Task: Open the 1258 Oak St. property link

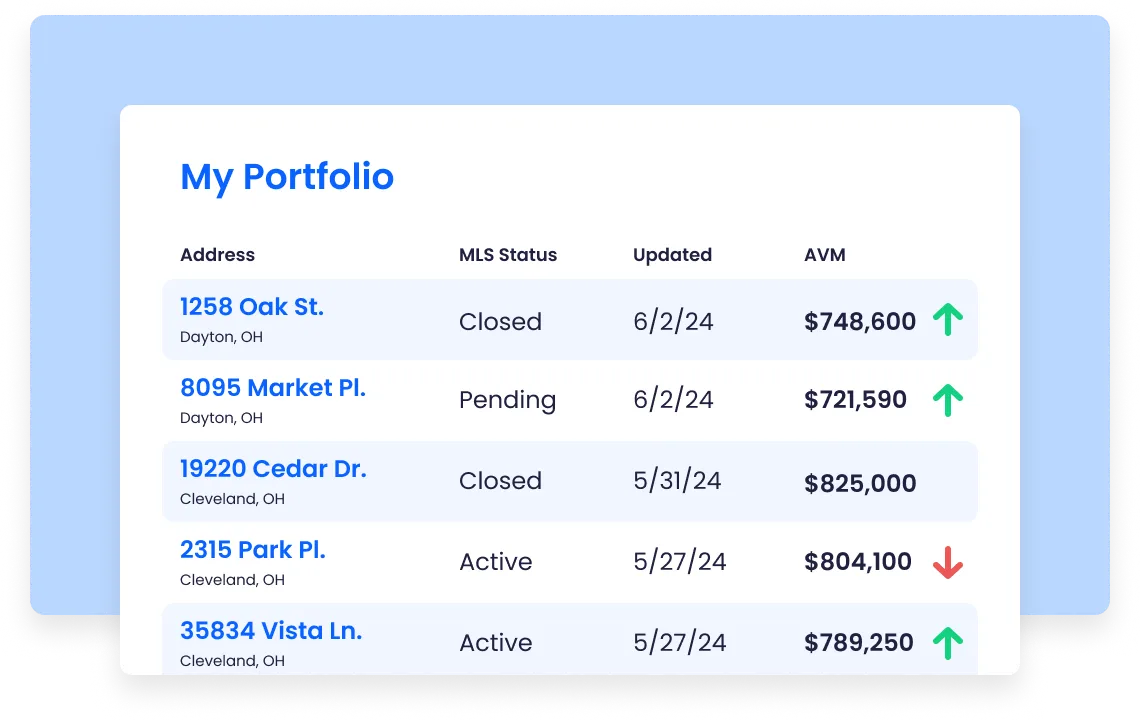Action: point(252,307)
